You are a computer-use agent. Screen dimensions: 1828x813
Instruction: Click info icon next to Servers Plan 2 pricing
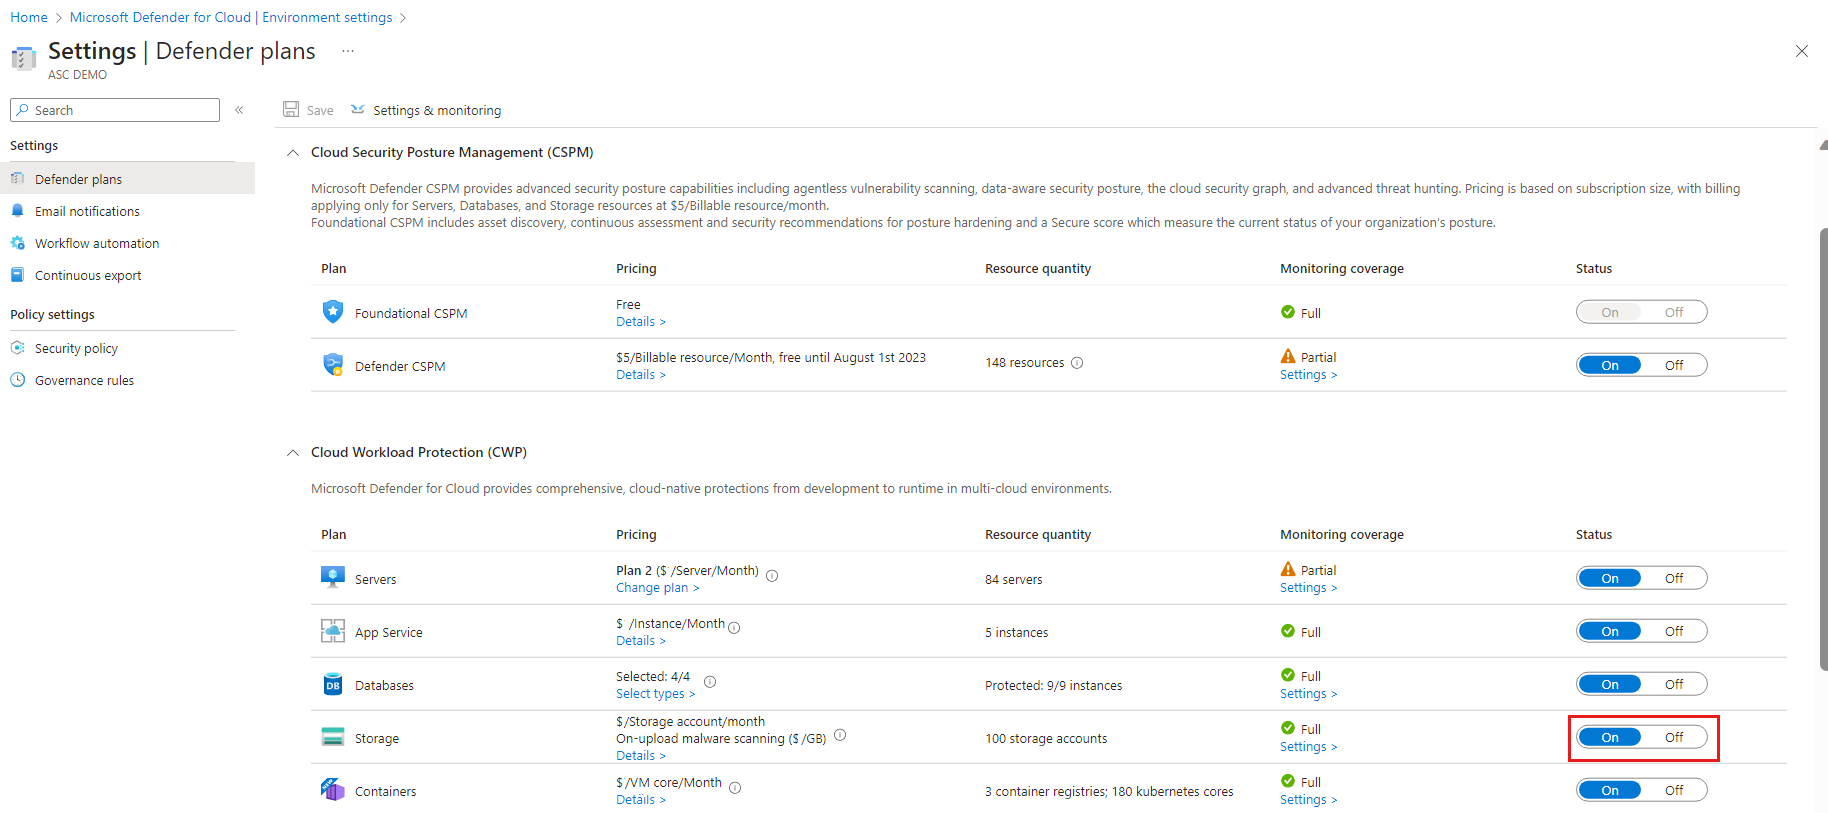coord(772,575)
